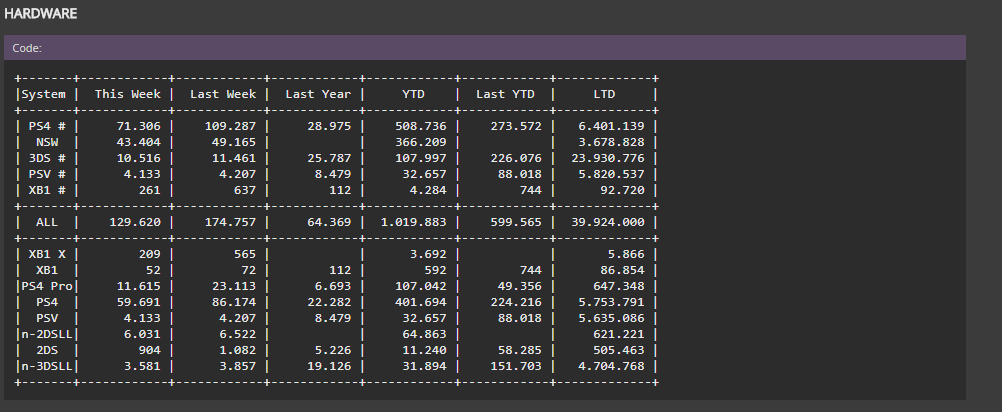The height and width of the screenshot is (412, 1002).
Task: Select ALL YTD total 1.019.883
Action: [413, 222]
